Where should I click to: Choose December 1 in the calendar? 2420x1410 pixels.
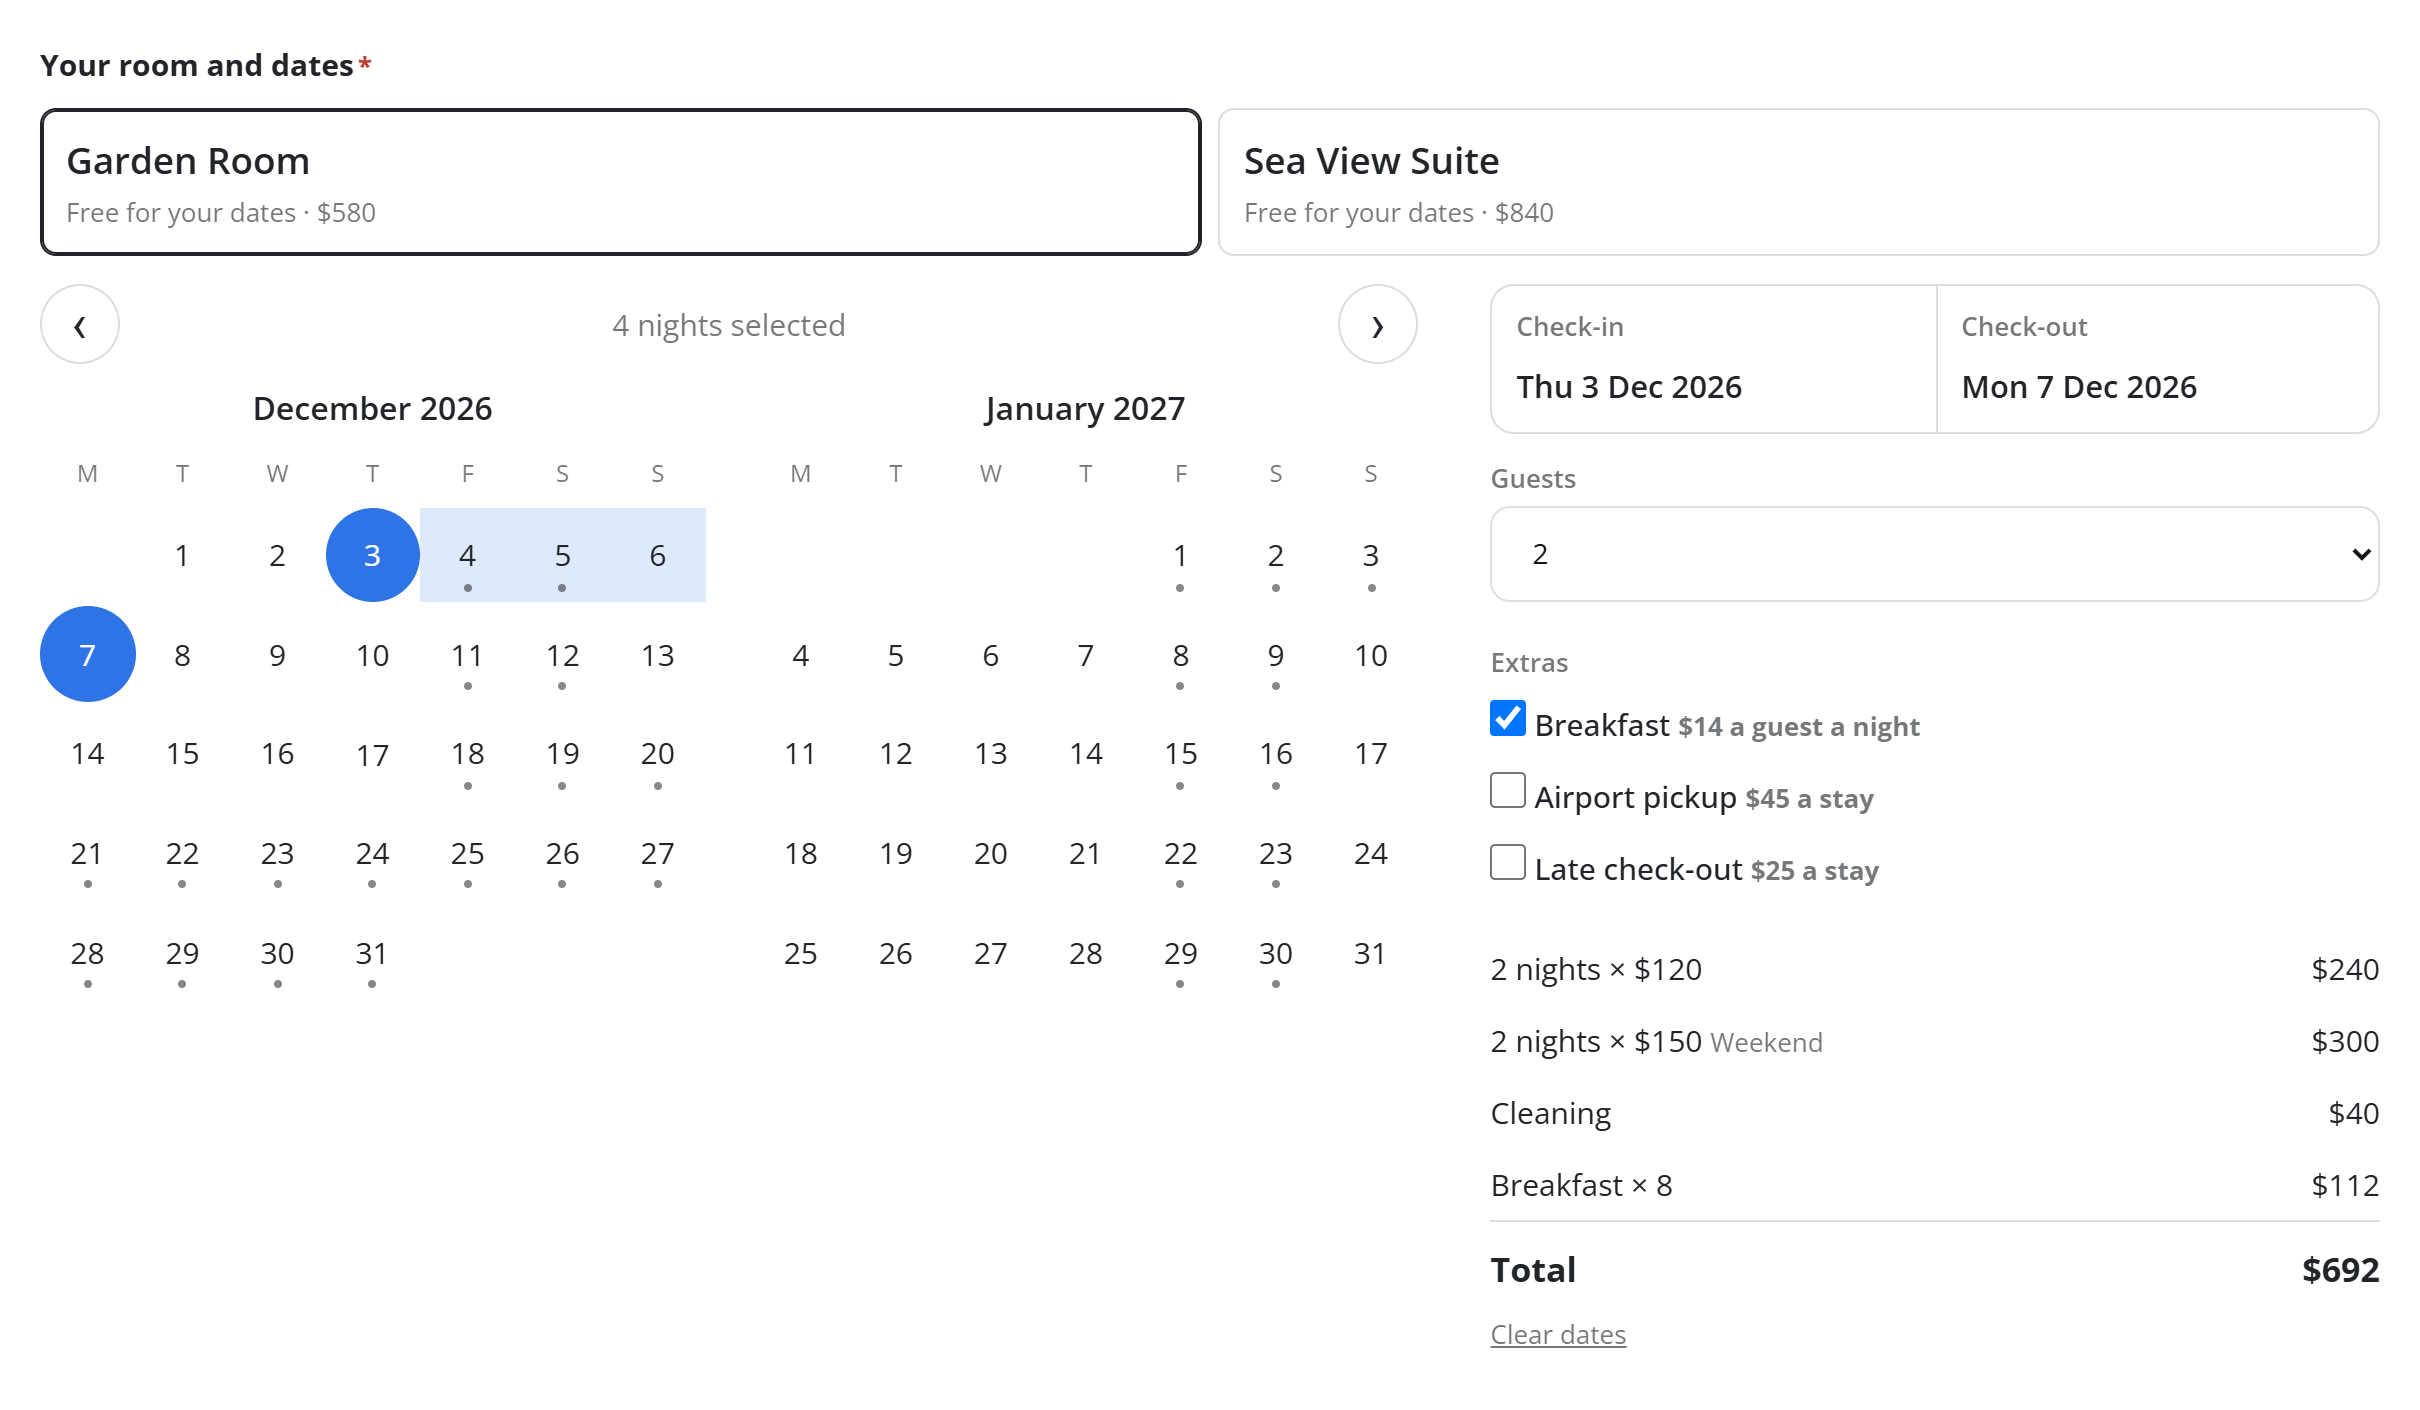coord(182,555)
